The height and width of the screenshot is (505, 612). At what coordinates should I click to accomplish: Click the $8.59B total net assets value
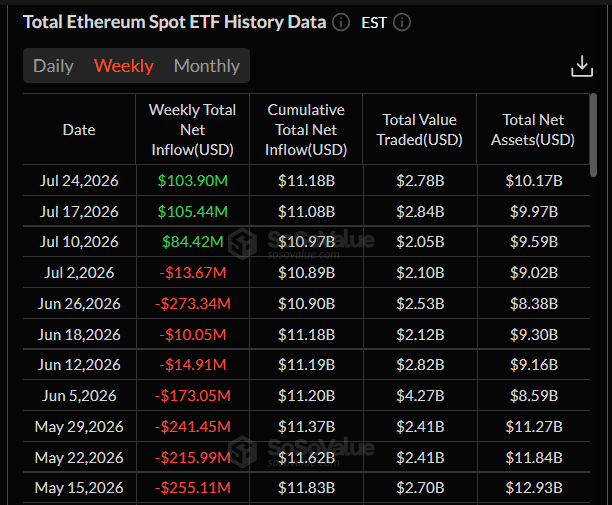tap(534, 396)
